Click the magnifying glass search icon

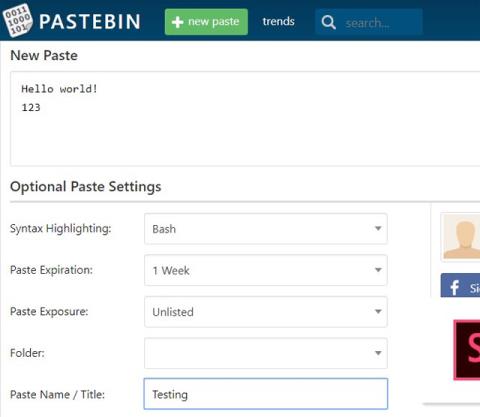point(328,22)
